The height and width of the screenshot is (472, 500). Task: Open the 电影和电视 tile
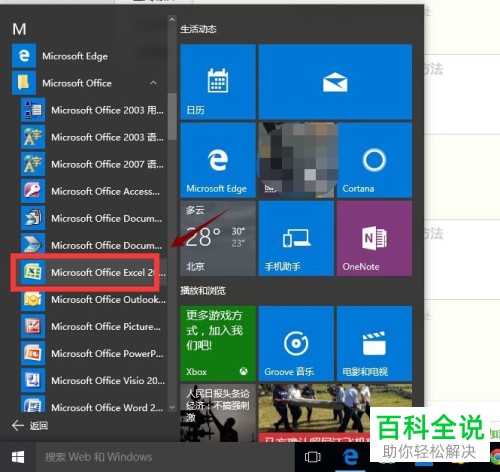pyautogui.click(x=374, y=343)
